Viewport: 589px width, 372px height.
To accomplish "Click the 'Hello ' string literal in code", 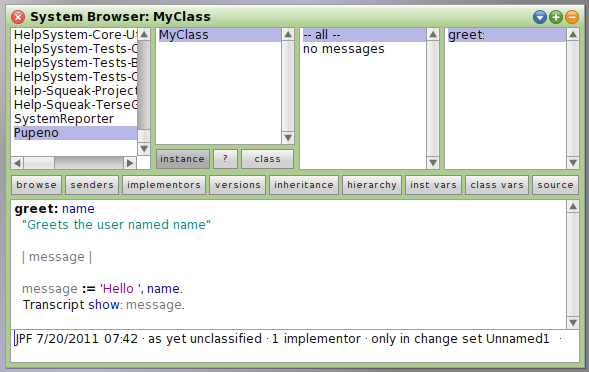I will coord(122,289).
